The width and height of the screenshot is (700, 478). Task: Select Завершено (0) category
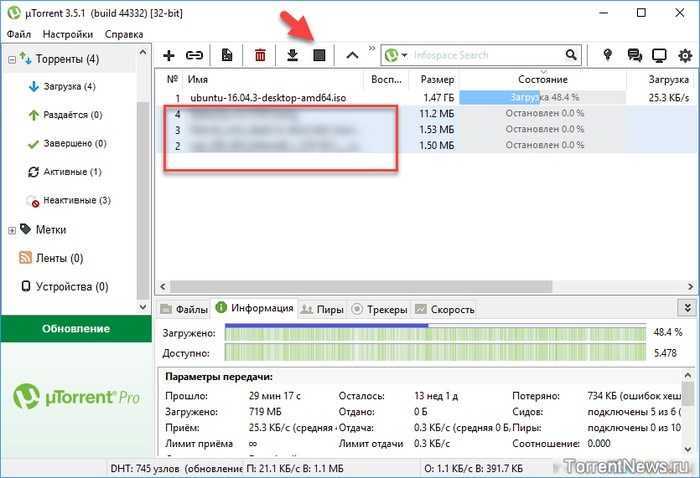[75, 144]
